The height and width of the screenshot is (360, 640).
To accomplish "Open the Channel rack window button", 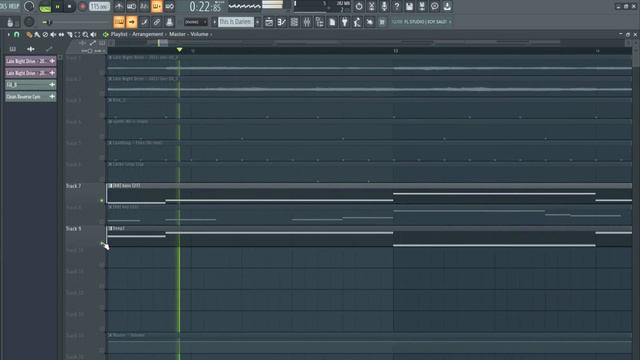I will tap(294, 22).
